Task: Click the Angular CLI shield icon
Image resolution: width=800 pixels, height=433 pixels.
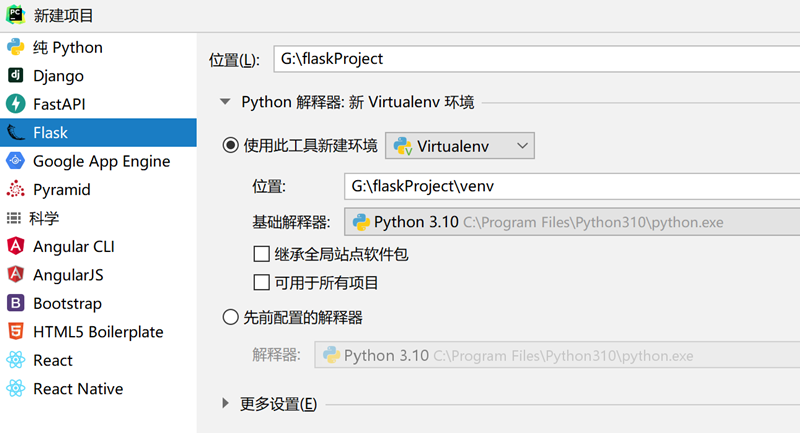Action: [15, 246]
